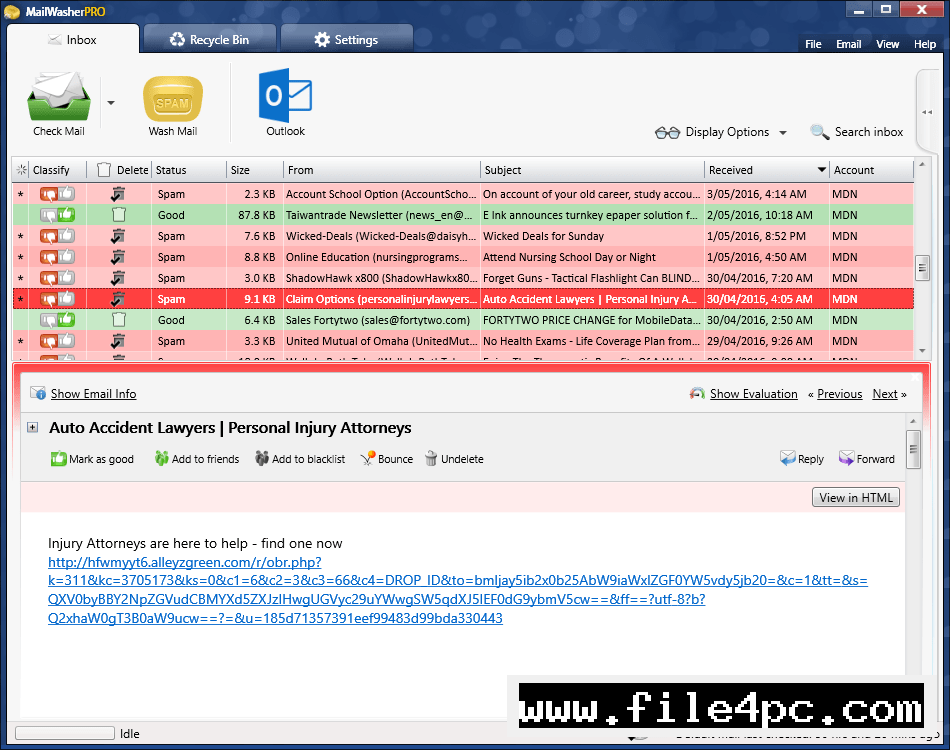Toggle classify thumbs for Taiwantrade Newsletter email

pos(58,214)
